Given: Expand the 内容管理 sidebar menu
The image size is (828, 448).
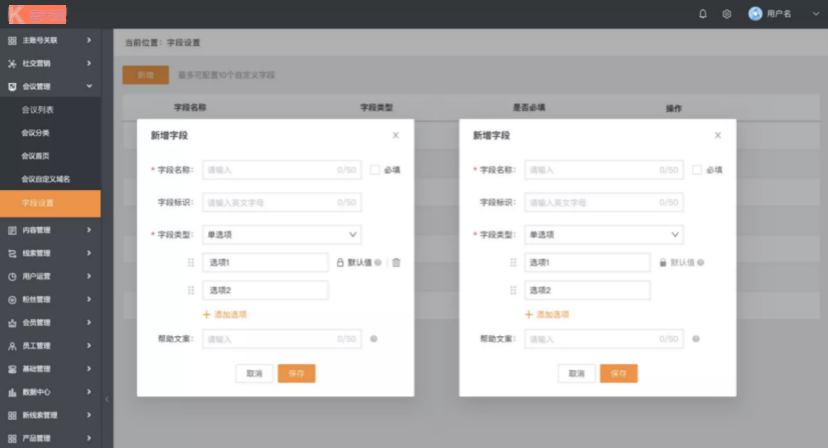Looking at the screenshot, I should [50, 230].
